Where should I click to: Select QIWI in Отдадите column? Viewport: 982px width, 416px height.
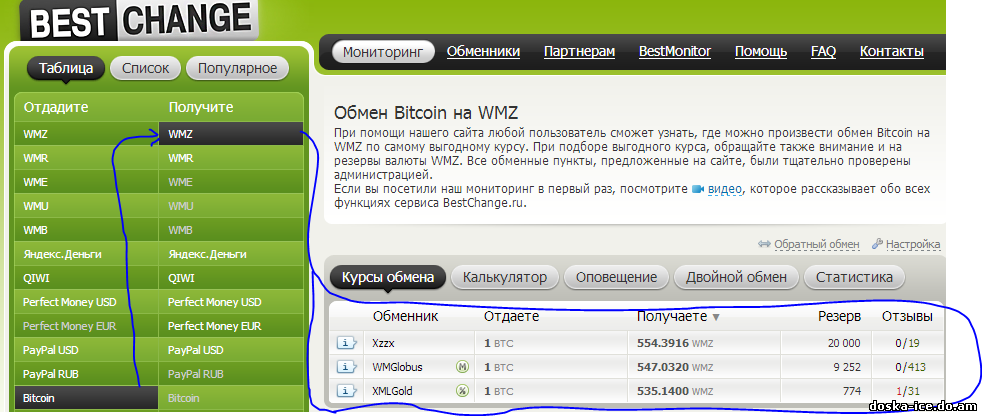pos(86,278)
